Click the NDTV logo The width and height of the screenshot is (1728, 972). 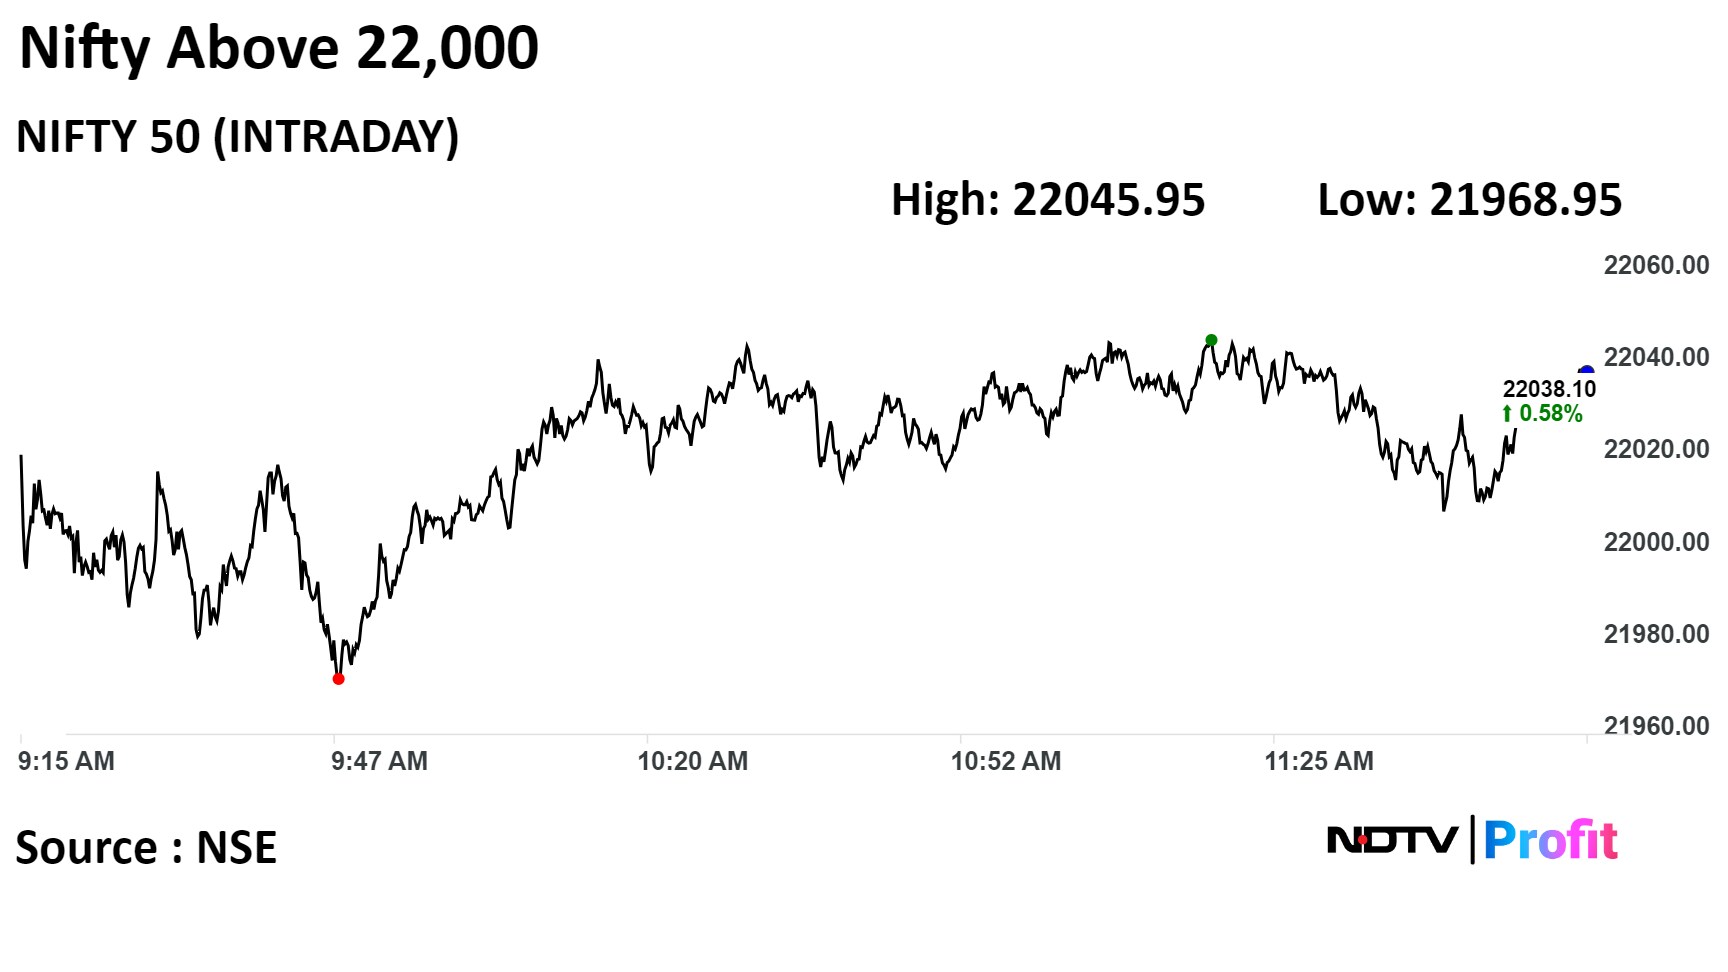(1391, 840)
